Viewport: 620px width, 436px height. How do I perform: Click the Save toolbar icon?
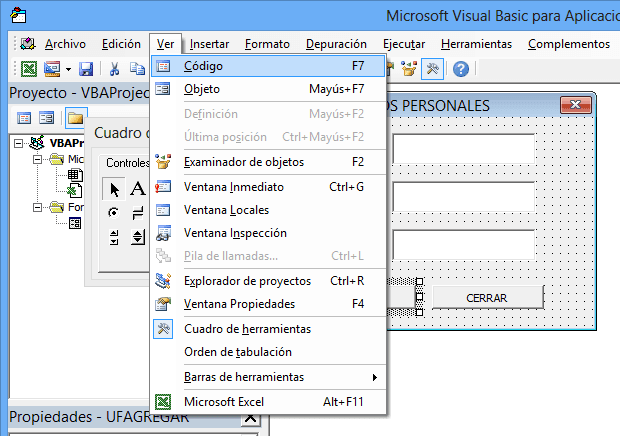point(86,69)
